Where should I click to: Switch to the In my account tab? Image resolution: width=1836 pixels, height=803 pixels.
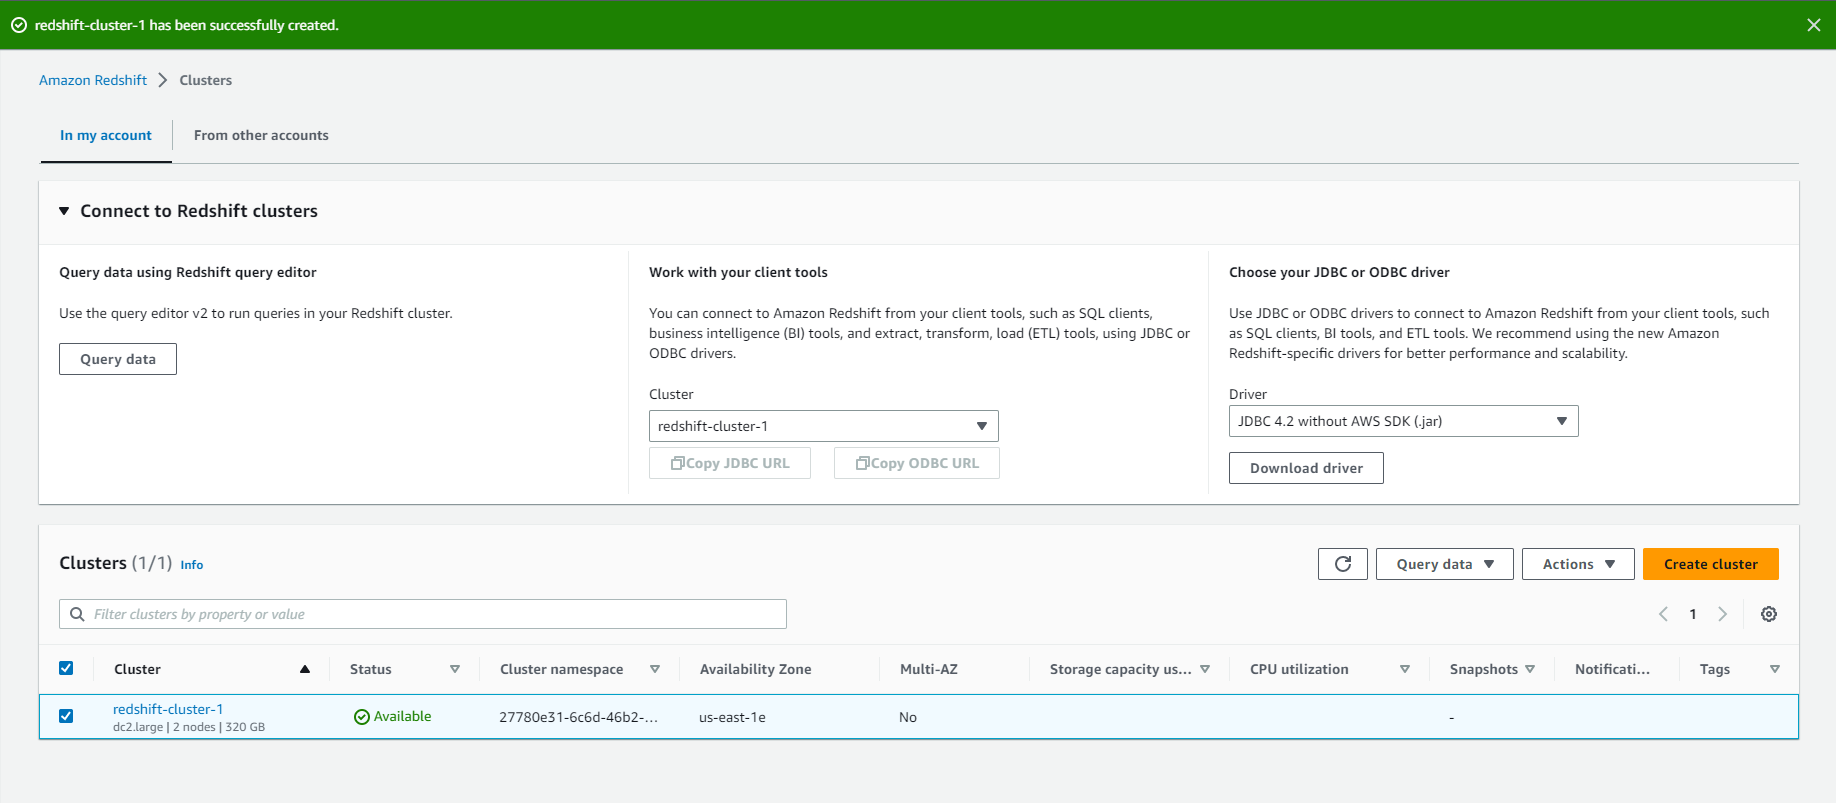(x=106, y=135)
